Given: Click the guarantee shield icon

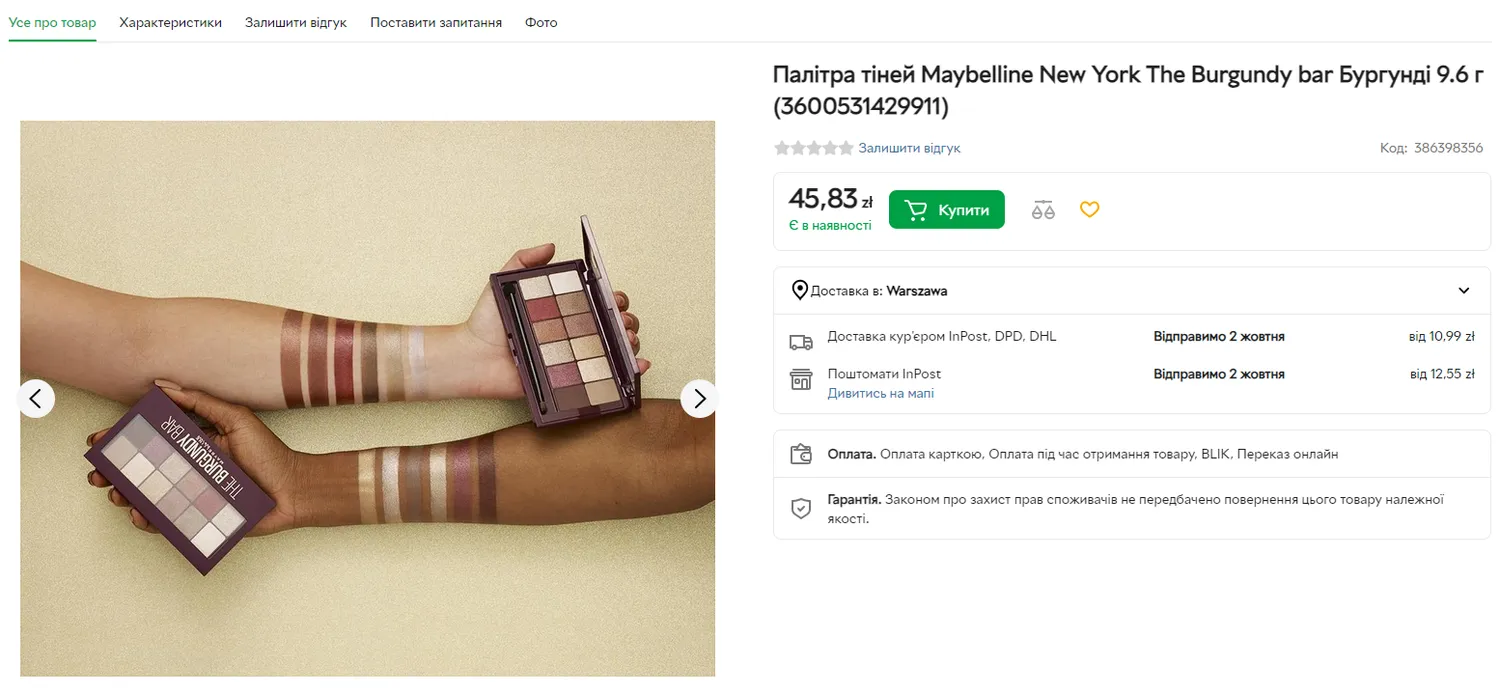Looking at the screenshot, I should point(801,508).
